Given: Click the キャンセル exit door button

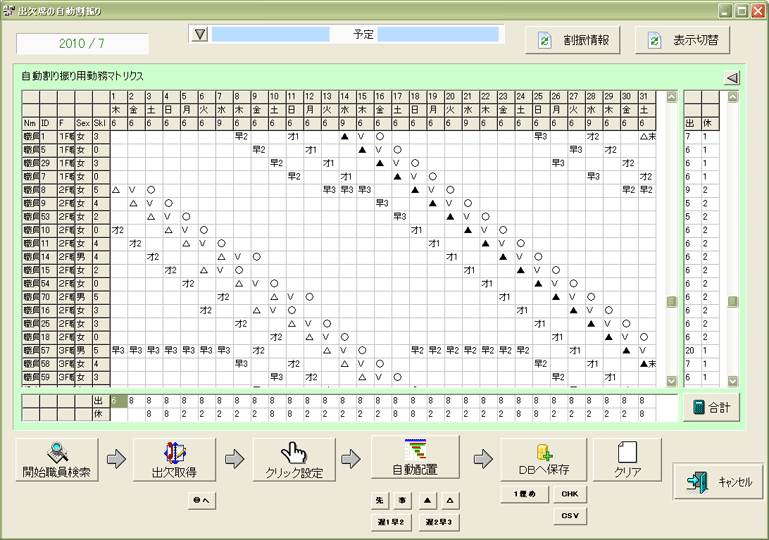Looking at the screenshot, I should point(718,482).
